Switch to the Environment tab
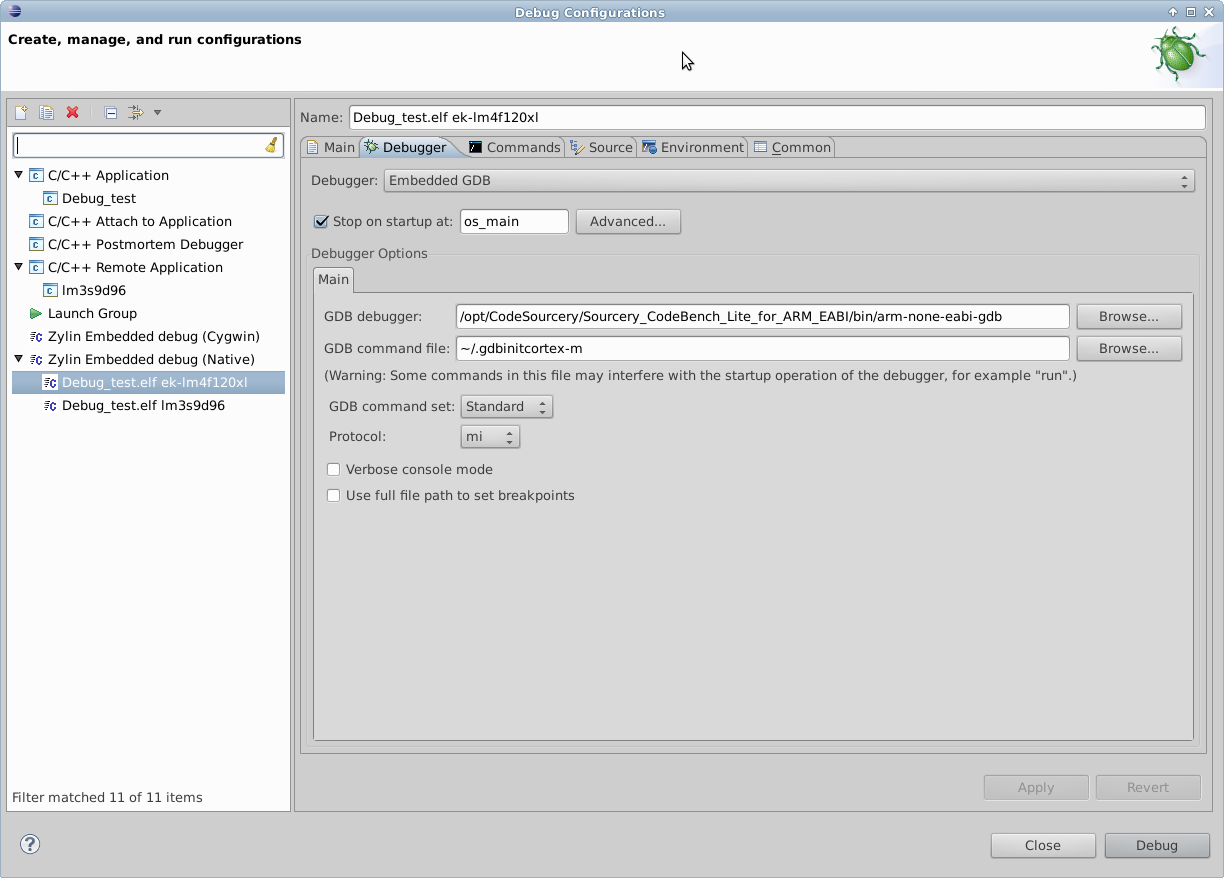 tap(693, 147)
